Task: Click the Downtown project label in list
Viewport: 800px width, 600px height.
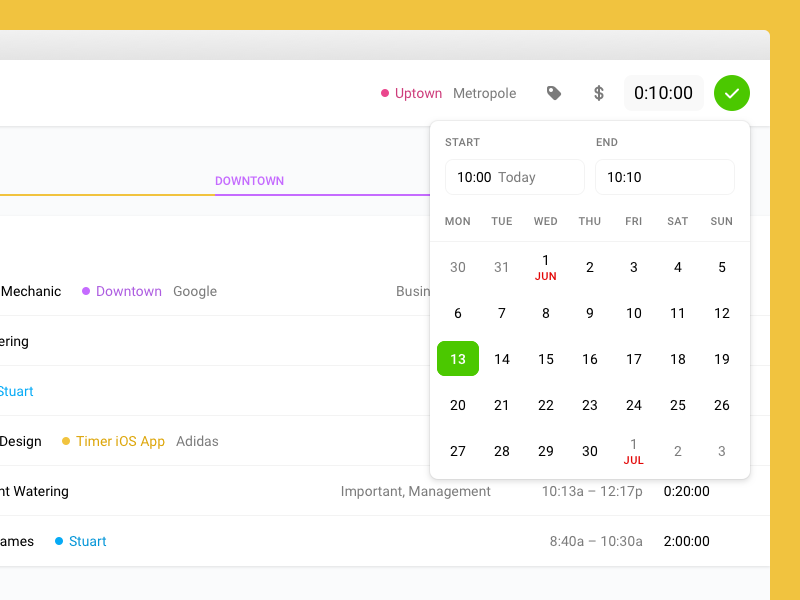Action: [x=128, y=291]
